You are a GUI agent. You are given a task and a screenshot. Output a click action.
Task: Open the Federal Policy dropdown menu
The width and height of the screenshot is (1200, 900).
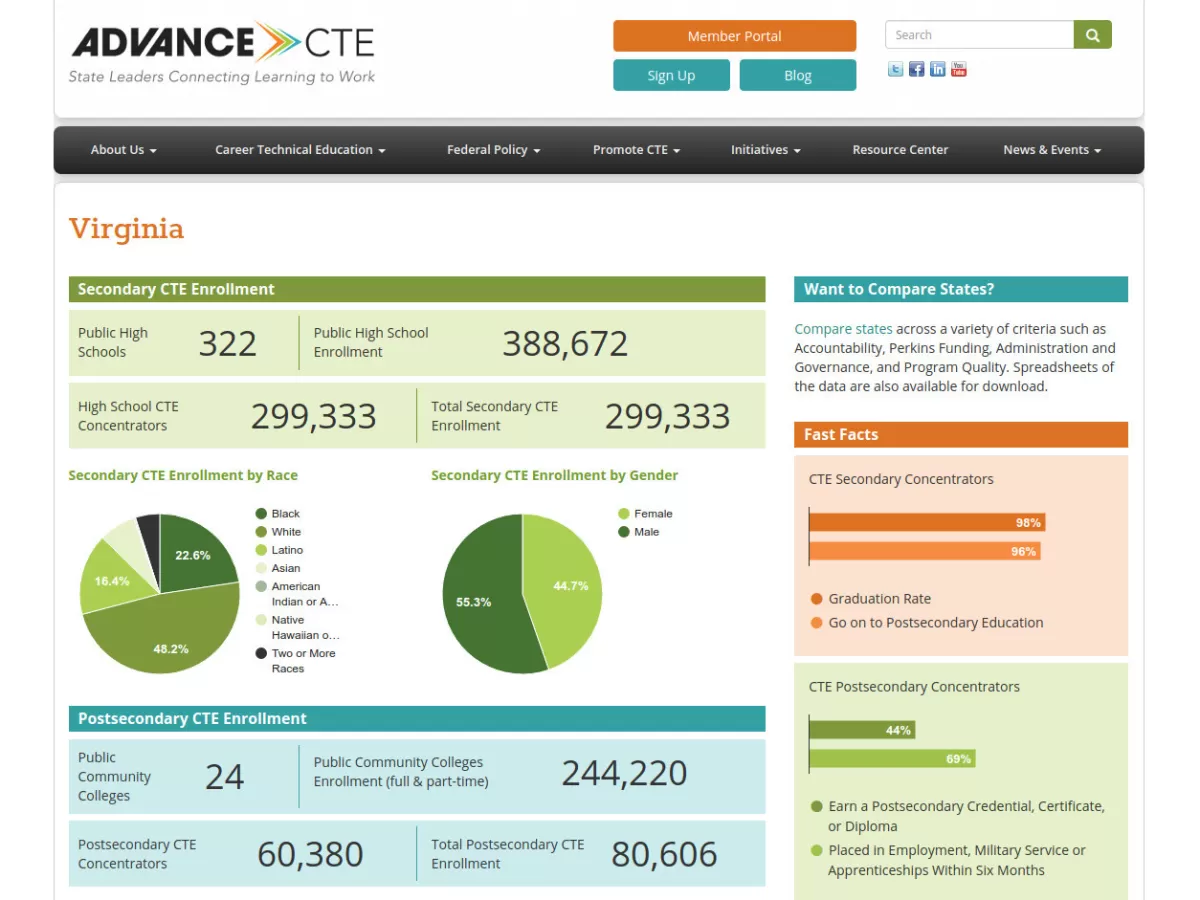493,150
